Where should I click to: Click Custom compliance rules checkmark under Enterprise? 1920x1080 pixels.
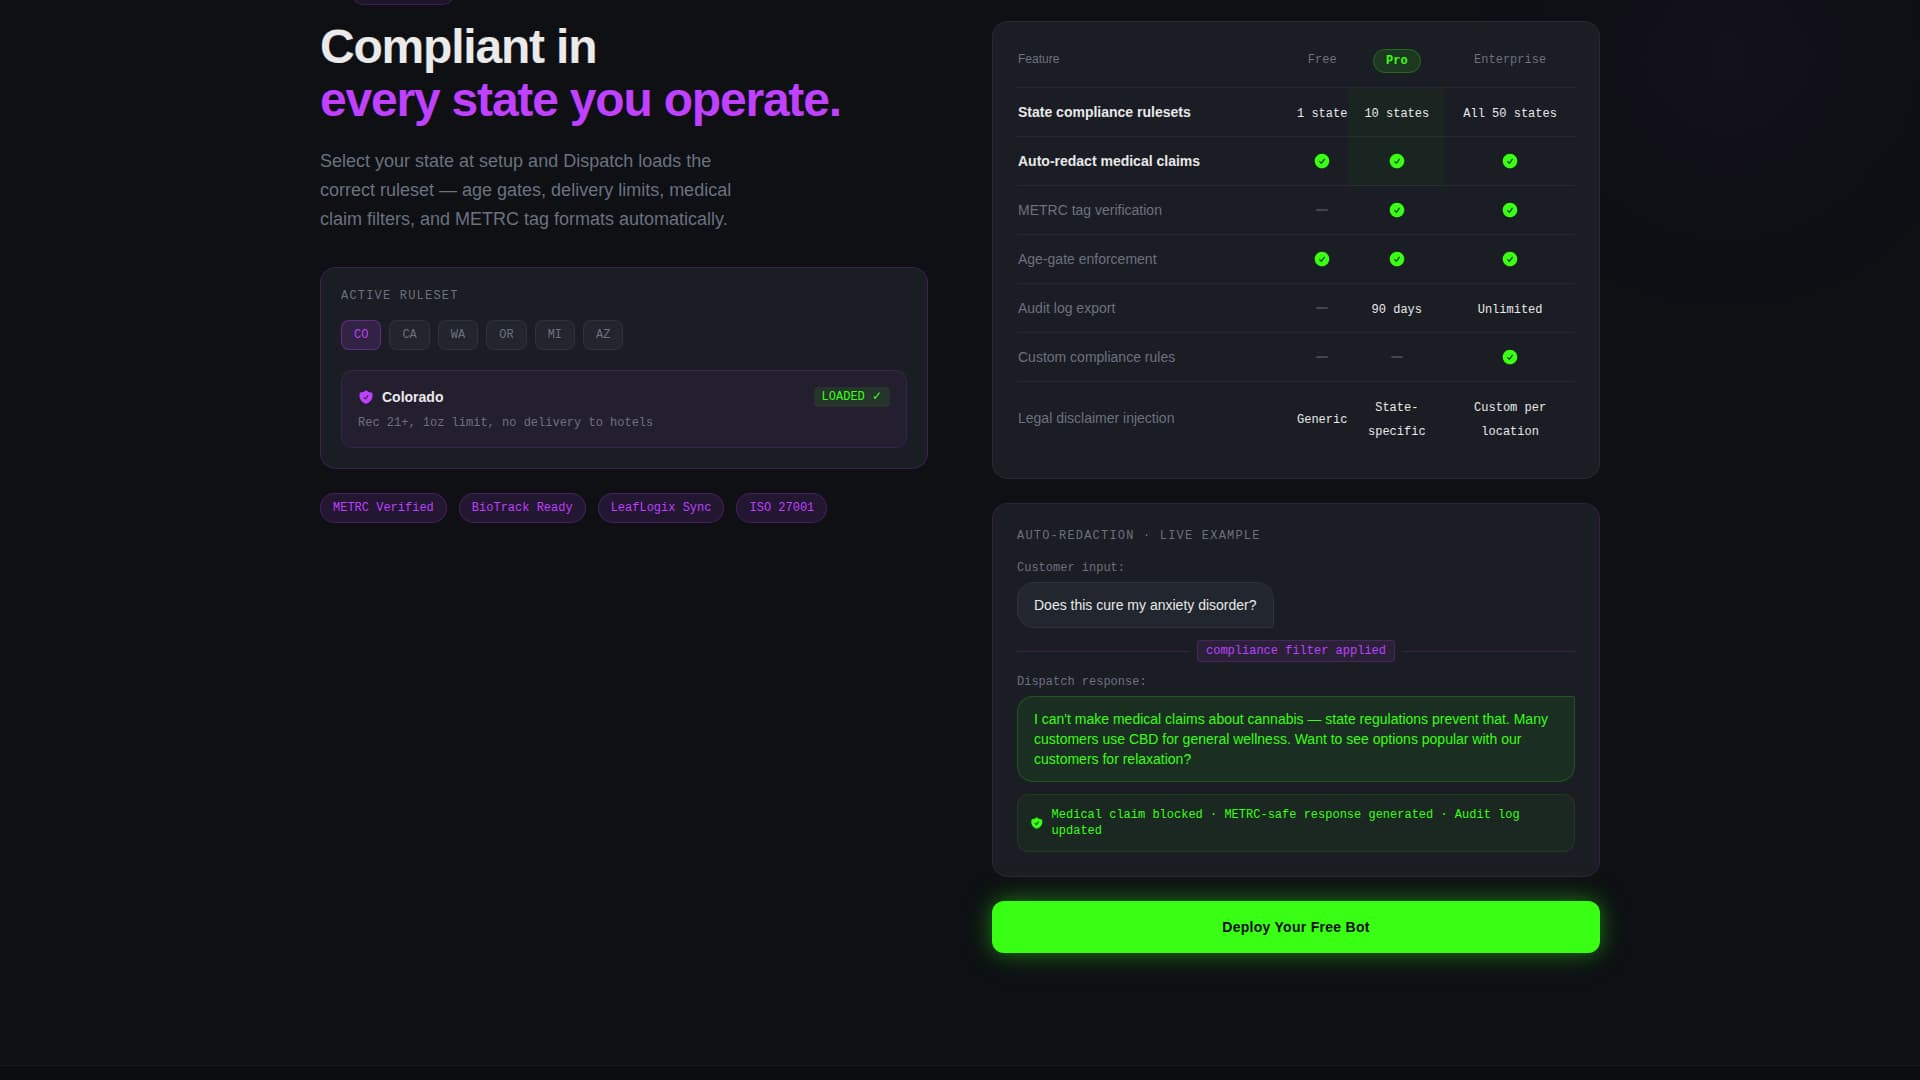(x=1510, y=357)
